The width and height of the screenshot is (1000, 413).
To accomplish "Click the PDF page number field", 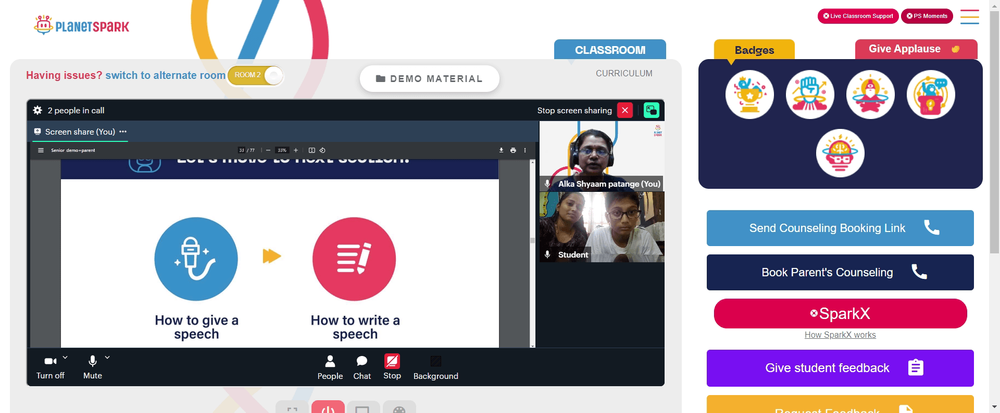I will [x=242, y=150].
